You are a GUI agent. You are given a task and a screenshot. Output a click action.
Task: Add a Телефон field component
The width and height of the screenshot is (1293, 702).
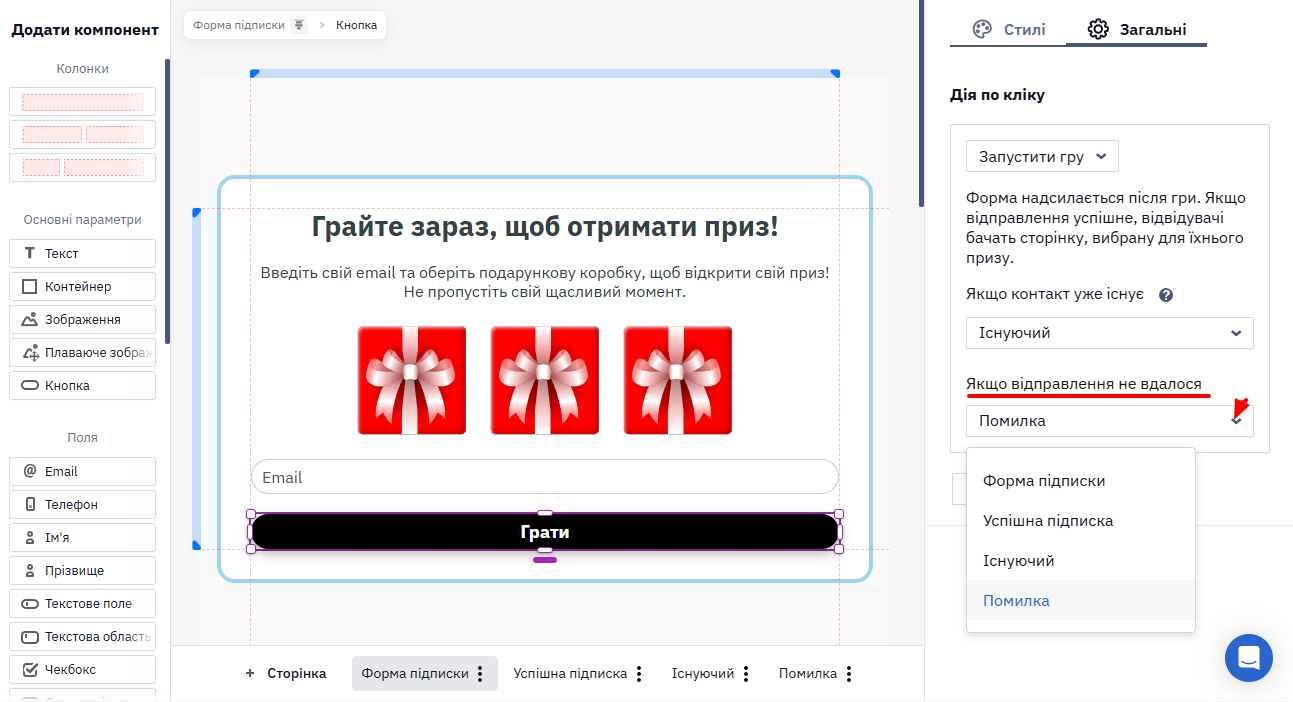tap(82, 504)
